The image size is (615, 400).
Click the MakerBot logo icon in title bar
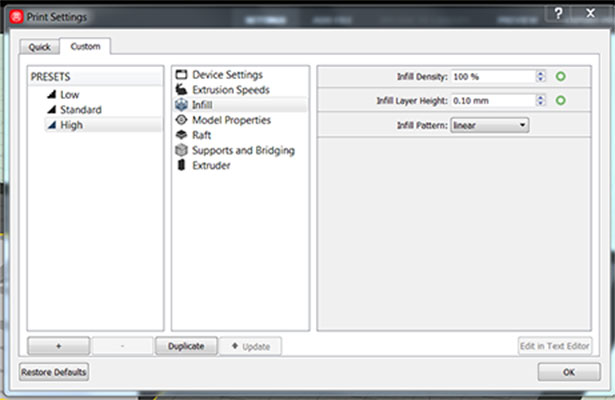16,17
